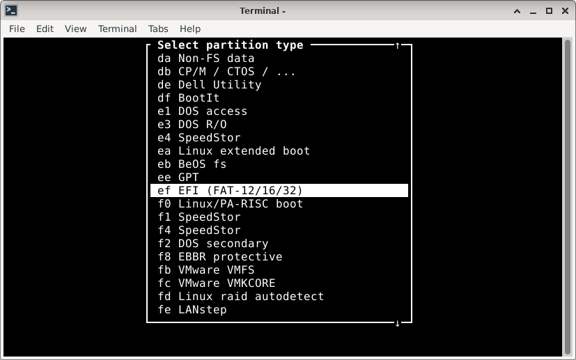Open the View menu

click(76, 29)
